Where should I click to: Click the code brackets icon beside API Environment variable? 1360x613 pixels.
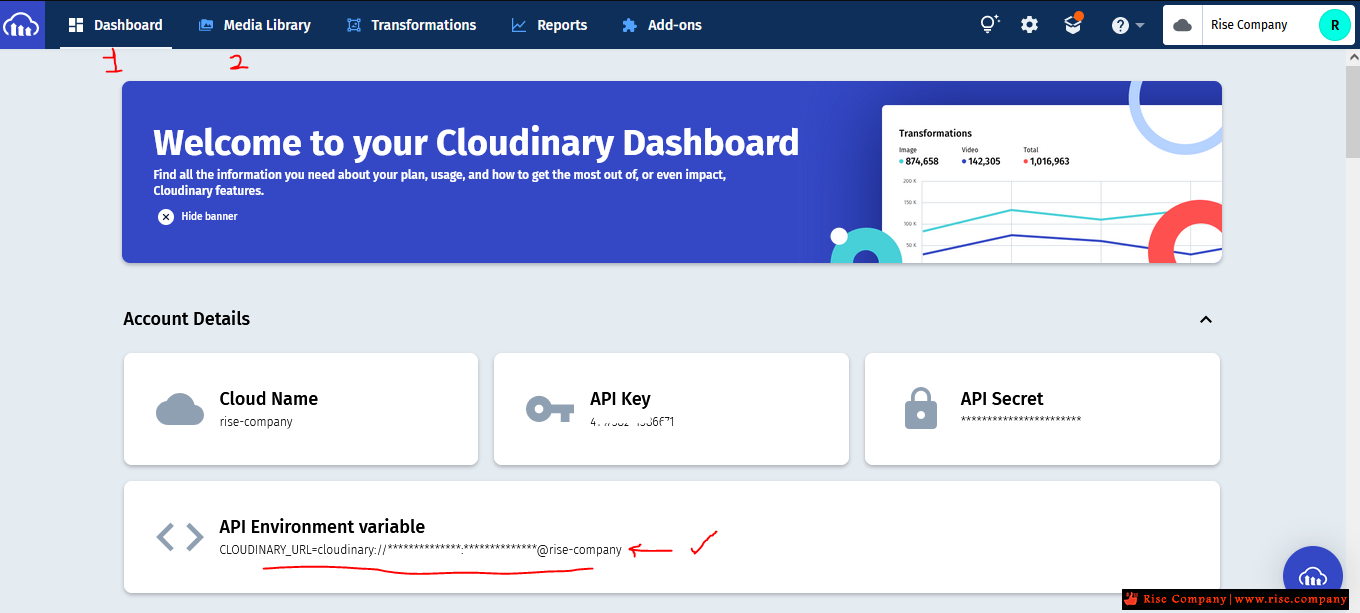tap(180, 537)
